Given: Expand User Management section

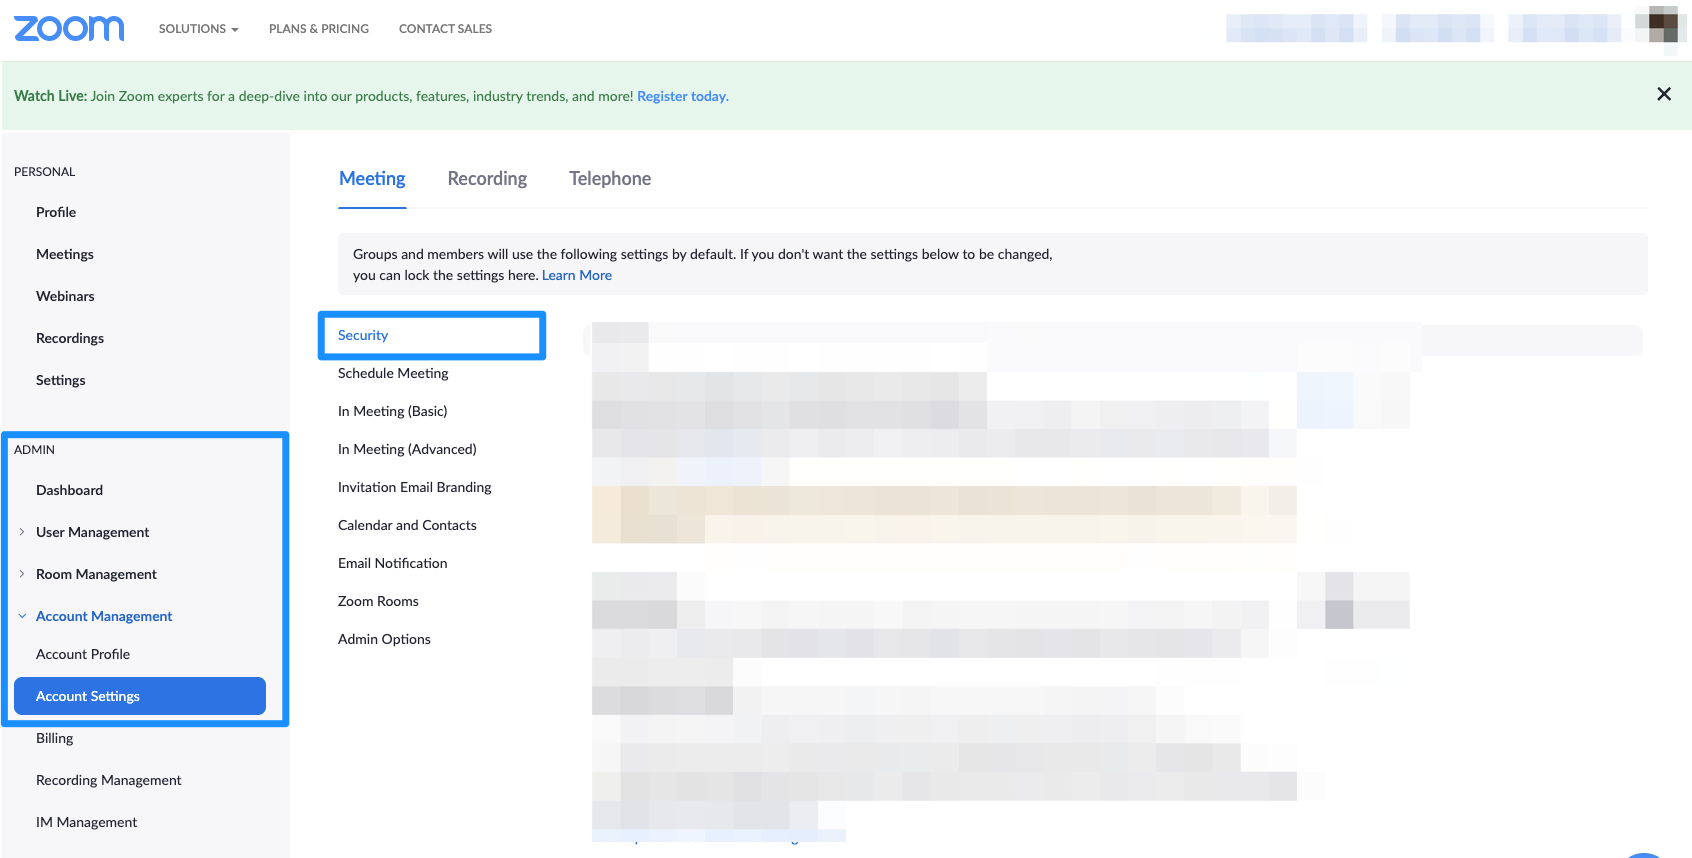Looking at the screenshot, I should (x=22, y=532).
